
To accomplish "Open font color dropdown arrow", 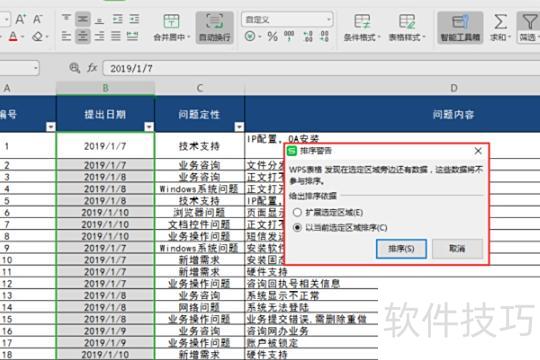I will (x=23, y=37).
